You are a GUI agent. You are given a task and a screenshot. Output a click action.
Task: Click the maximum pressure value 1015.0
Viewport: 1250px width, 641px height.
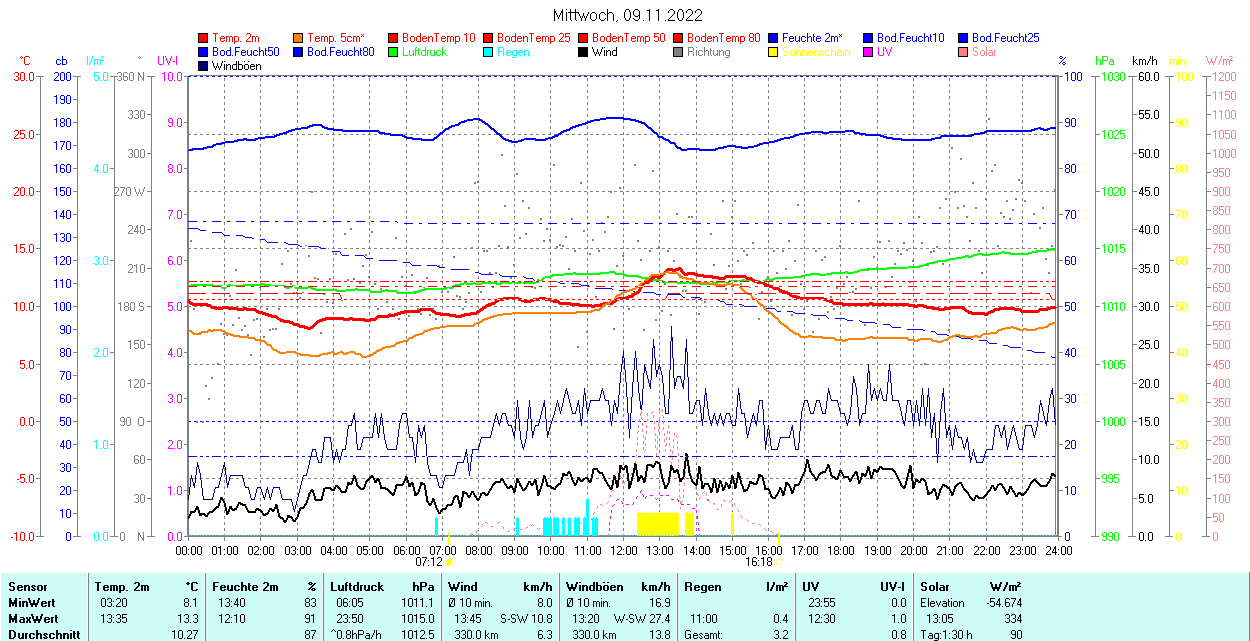[419, 619]
